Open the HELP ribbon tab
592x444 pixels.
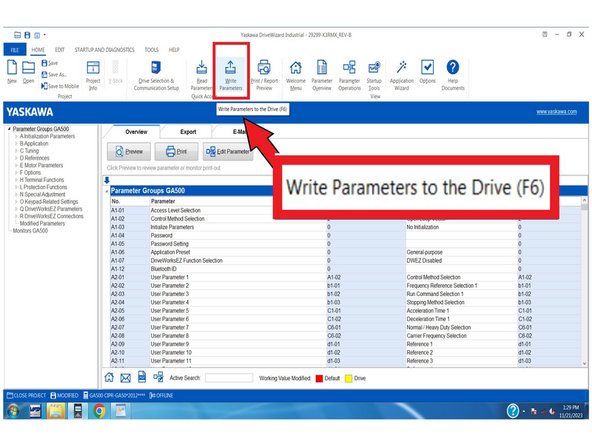[x=174, y=50]
